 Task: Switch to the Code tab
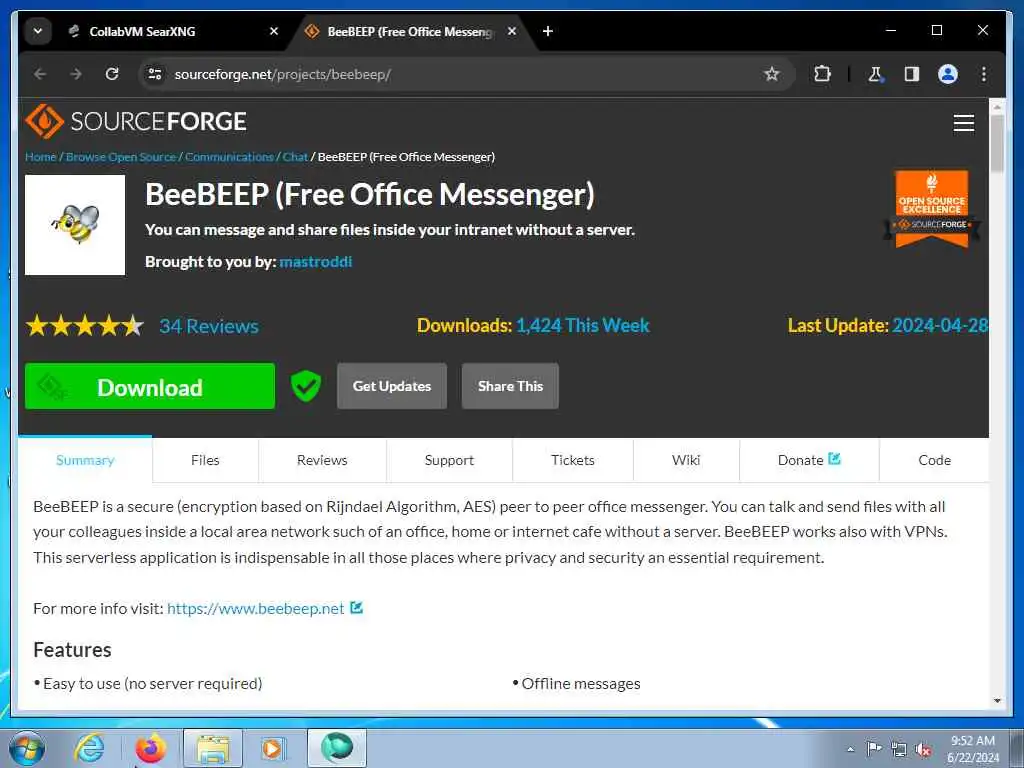tap(935, 460)
